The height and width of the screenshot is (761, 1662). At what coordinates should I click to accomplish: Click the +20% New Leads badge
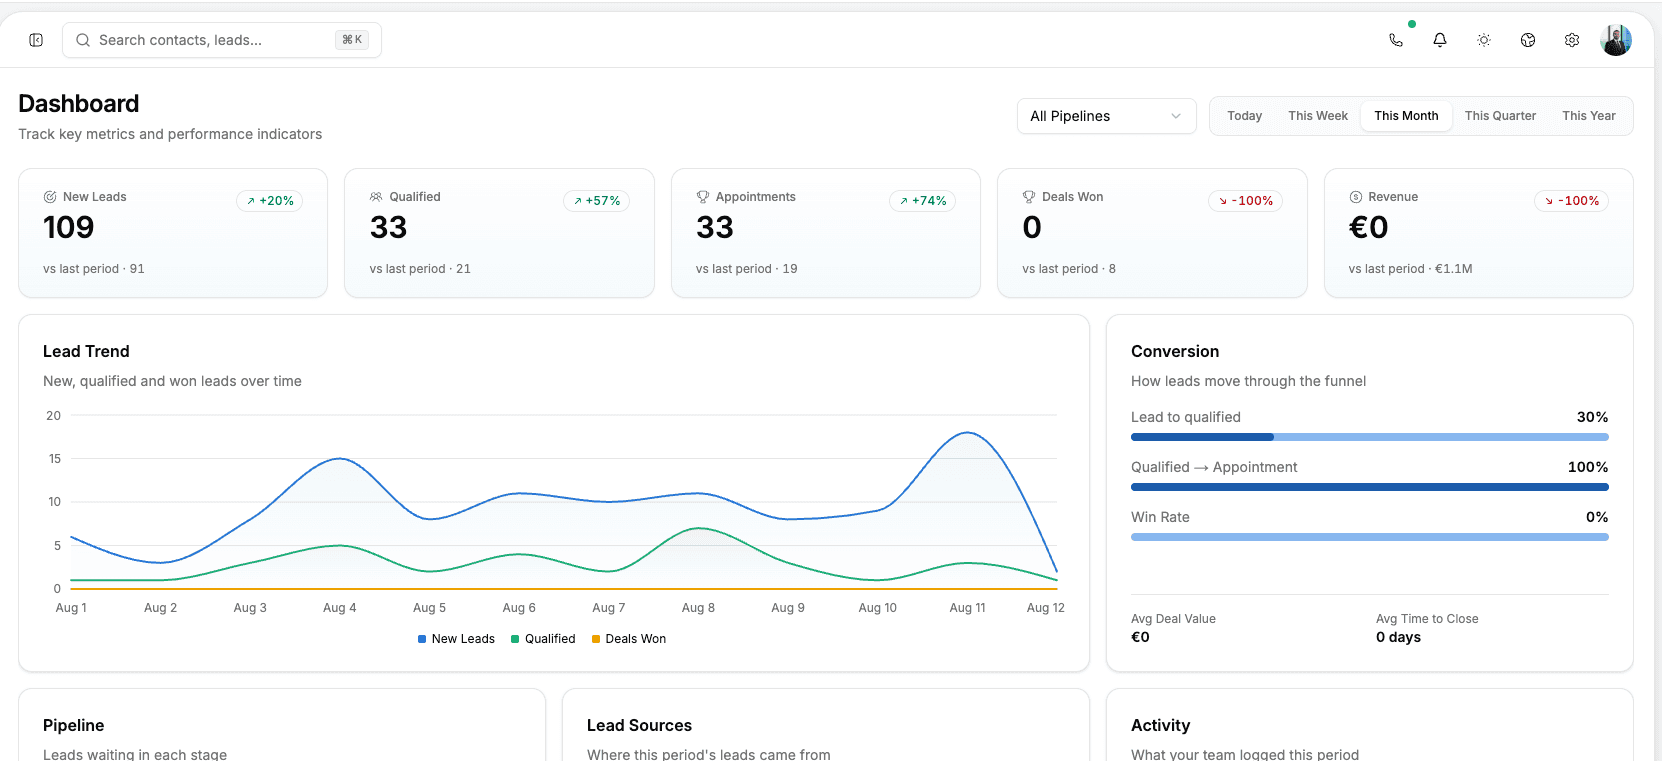pyautogui.click(x=270, y=201)
